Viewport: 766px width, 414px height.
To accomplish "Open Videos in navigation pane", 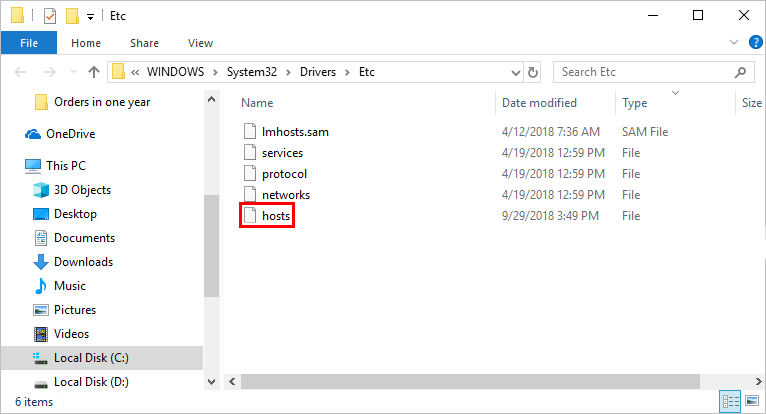I will pyautogui.click(x=71, y=333).
